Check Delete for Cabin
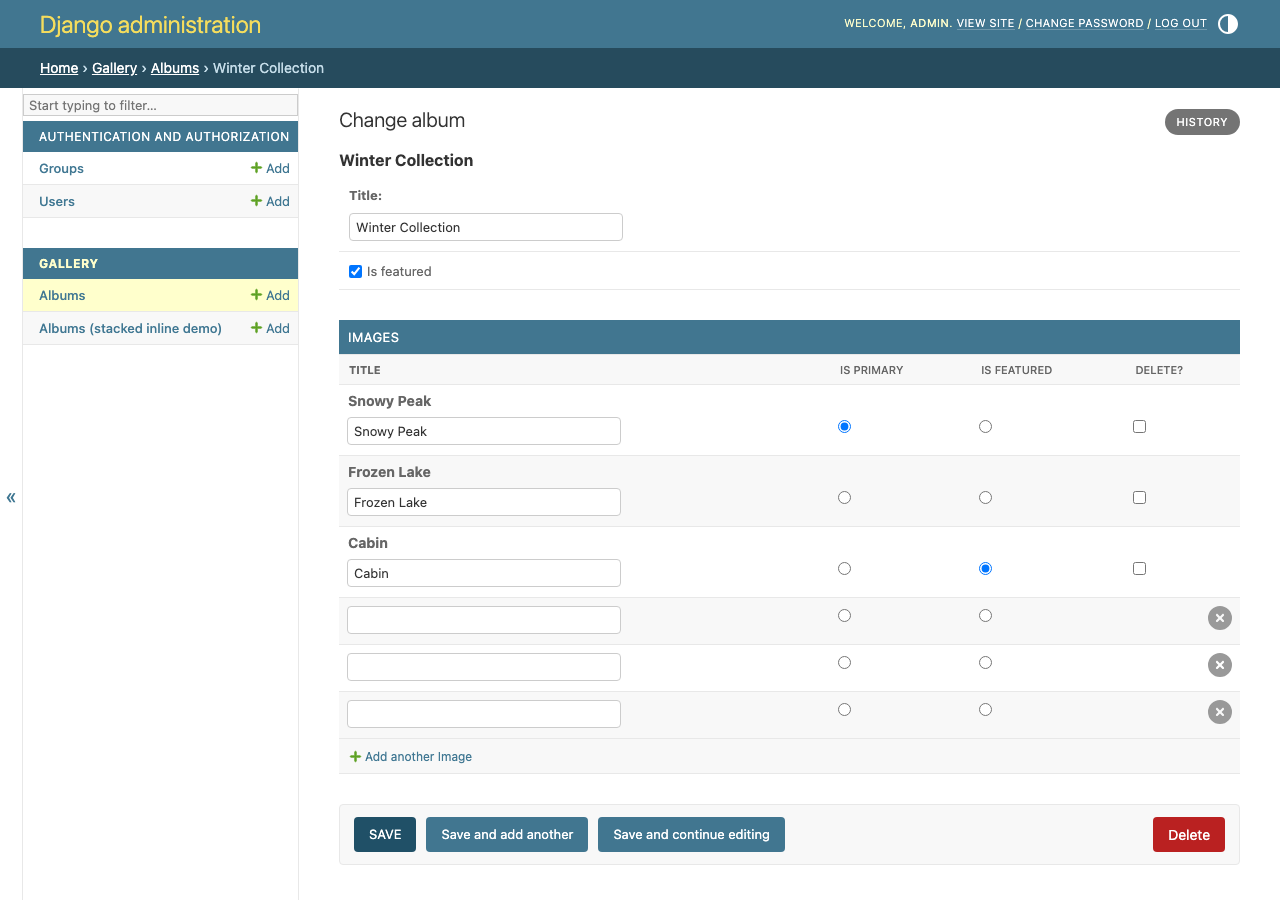1280x900 pixels. tap(1139, 568)
